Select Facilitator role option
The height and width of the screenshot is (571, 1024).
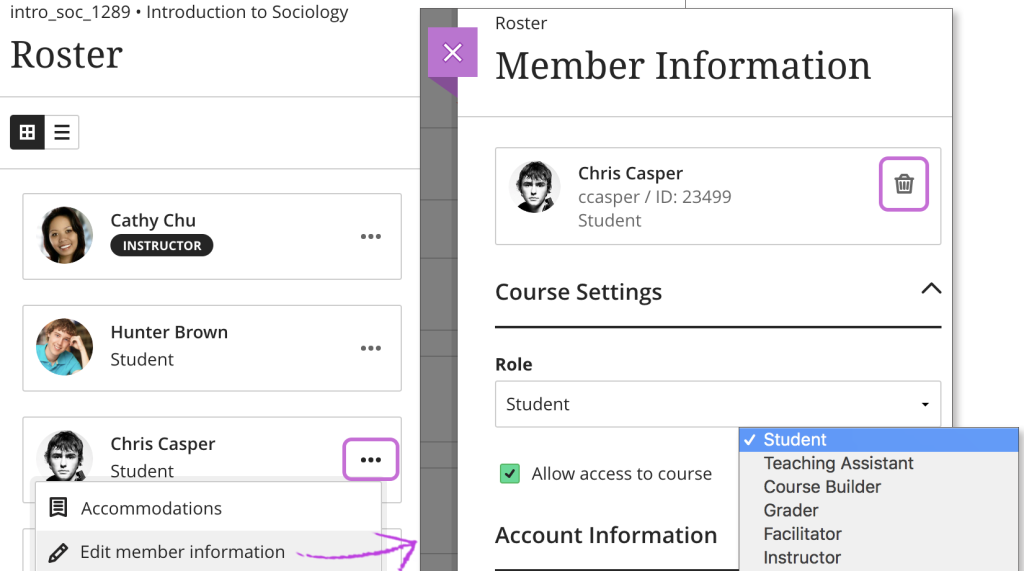[878, 534]
